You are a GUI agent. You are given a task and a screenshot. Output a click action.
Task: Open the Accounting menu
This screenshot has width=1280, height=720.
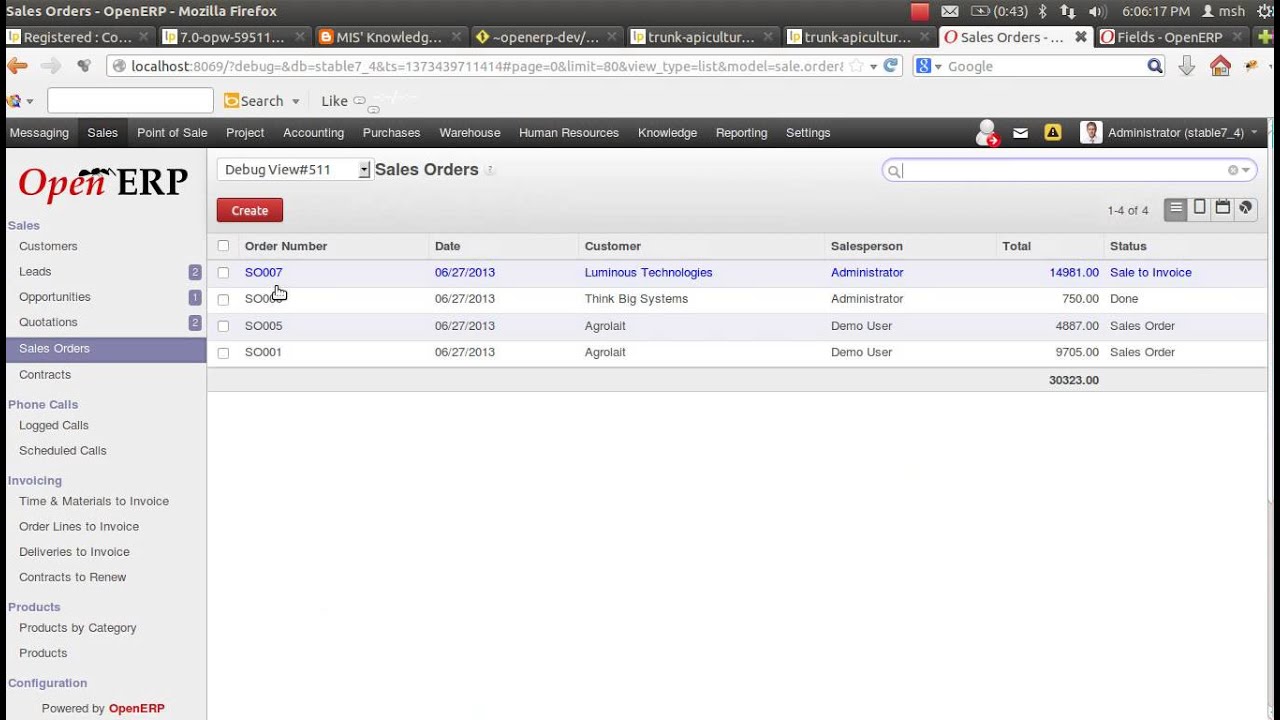[x=313, y=132]
